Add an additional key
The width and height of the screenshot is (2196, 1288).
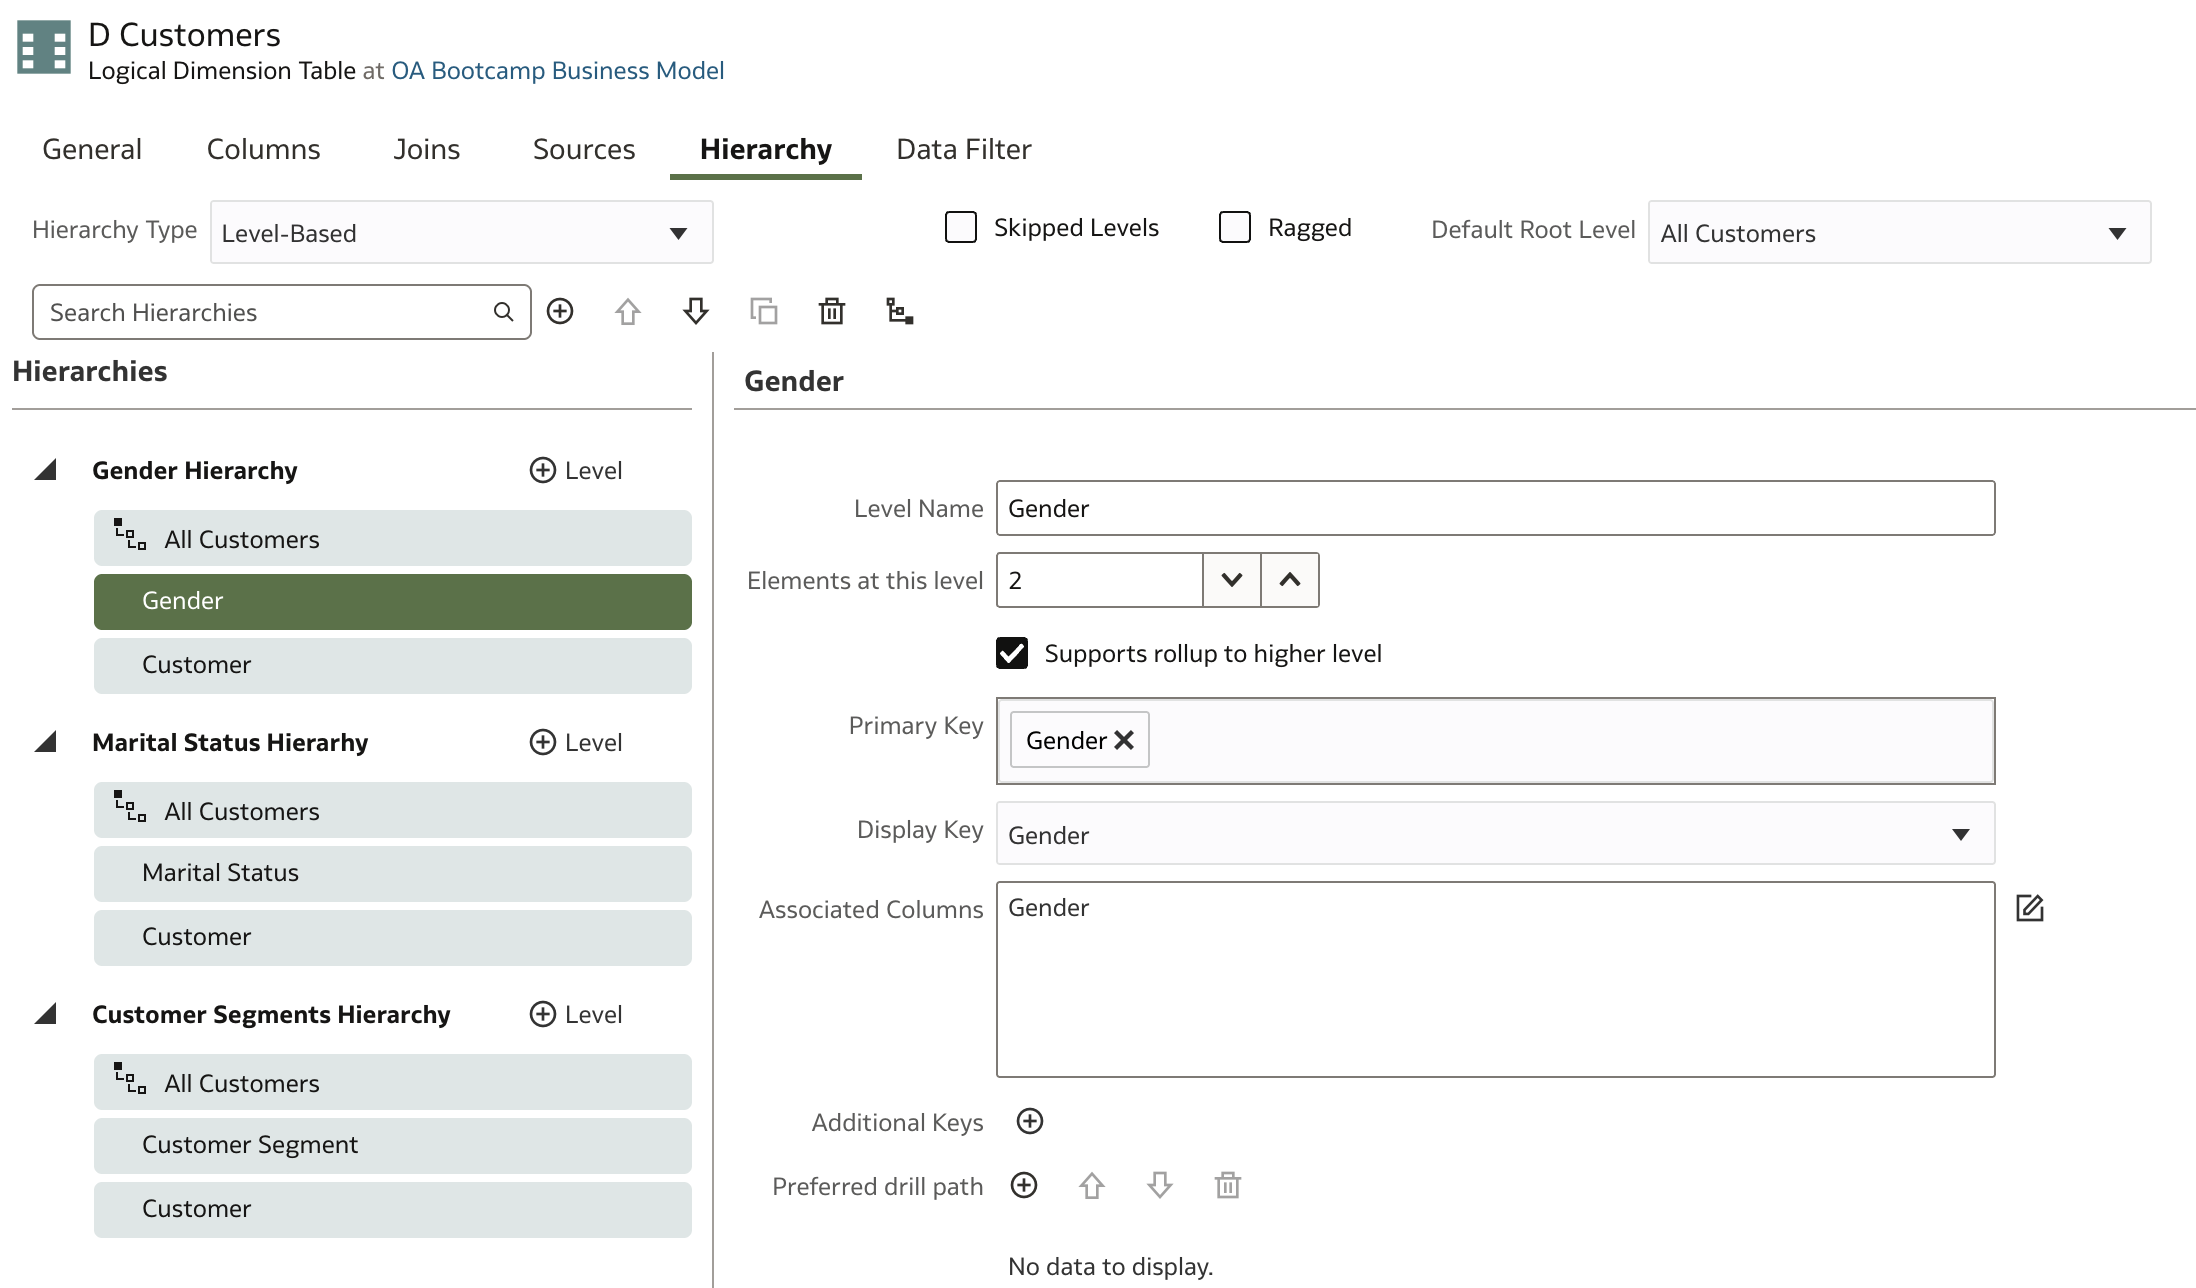(x=1030, y=1121)
